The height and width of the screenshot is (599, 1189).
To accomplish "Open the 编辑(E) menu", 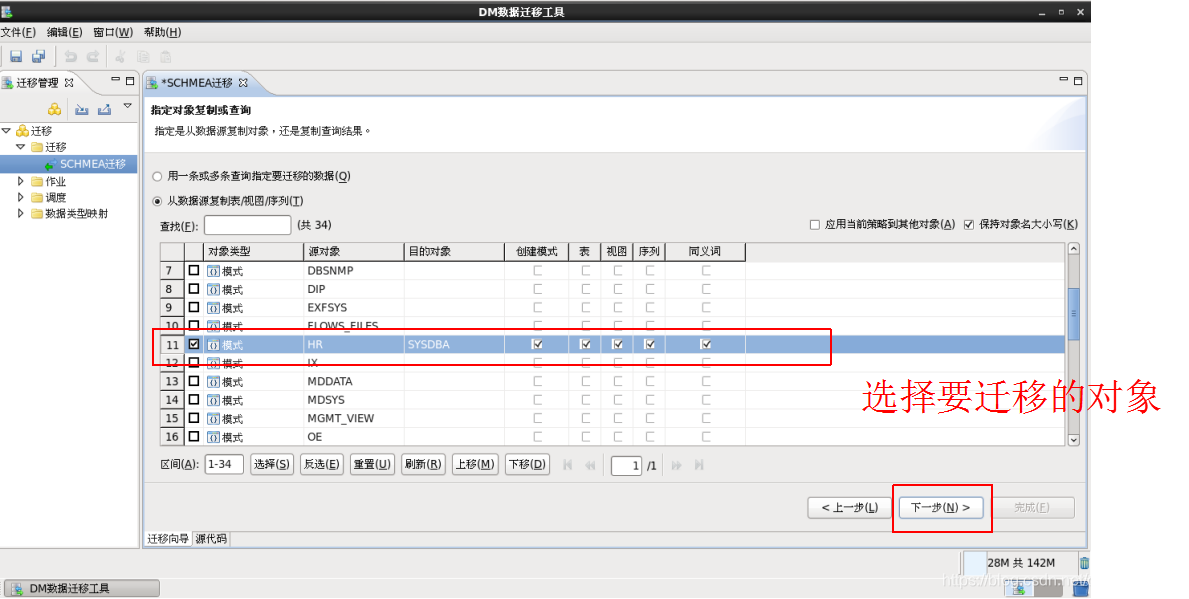I will pyautogui.click(x=64, y=32).
